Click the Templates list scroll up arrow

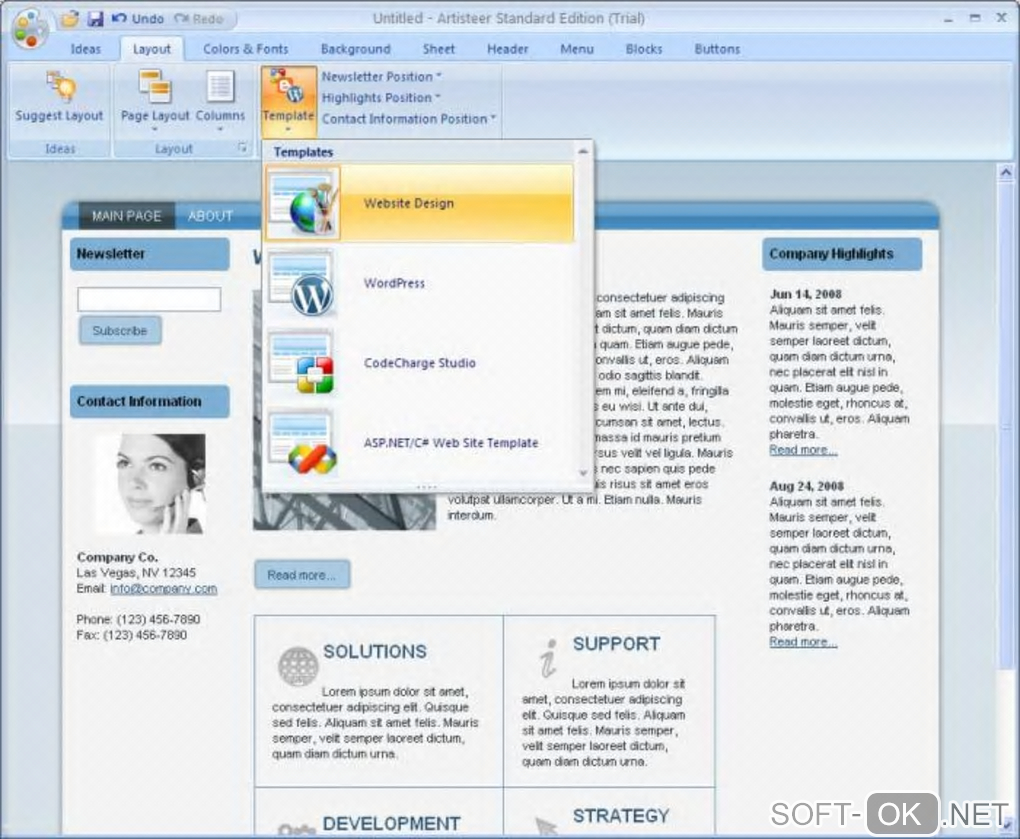[583, 151]
